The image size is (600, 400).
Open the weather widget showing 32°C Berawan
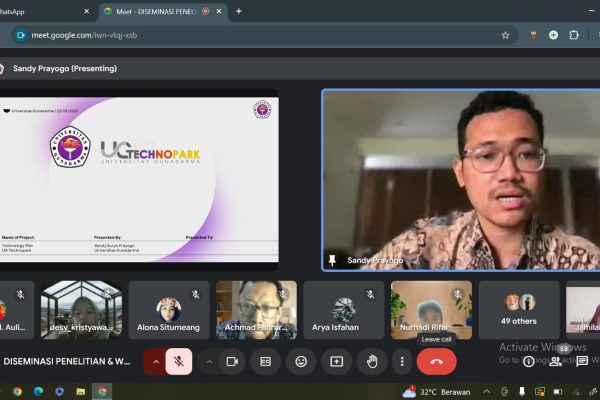pyautogui.click(x=436, y=392)
